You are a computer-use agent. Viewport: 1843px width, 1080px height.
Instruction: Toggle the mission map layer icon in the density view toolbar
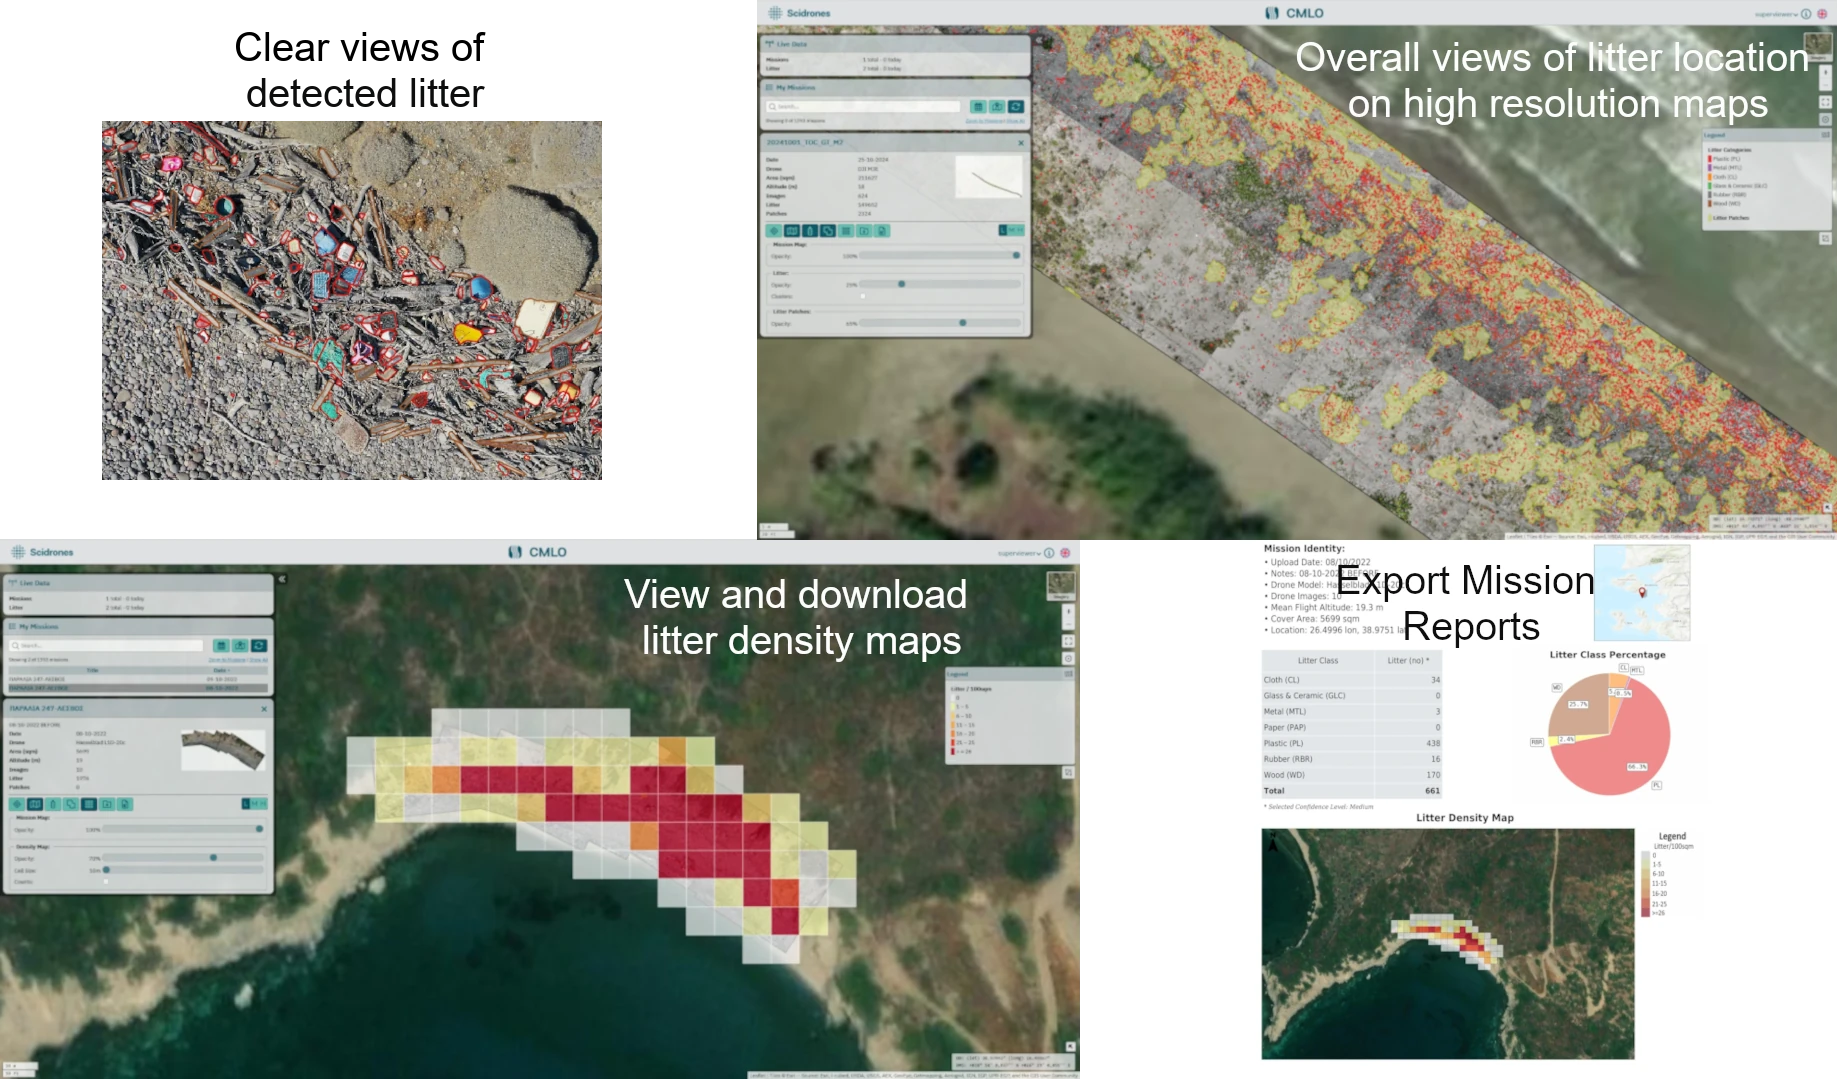pyautogui.click(x=35, y=804)
